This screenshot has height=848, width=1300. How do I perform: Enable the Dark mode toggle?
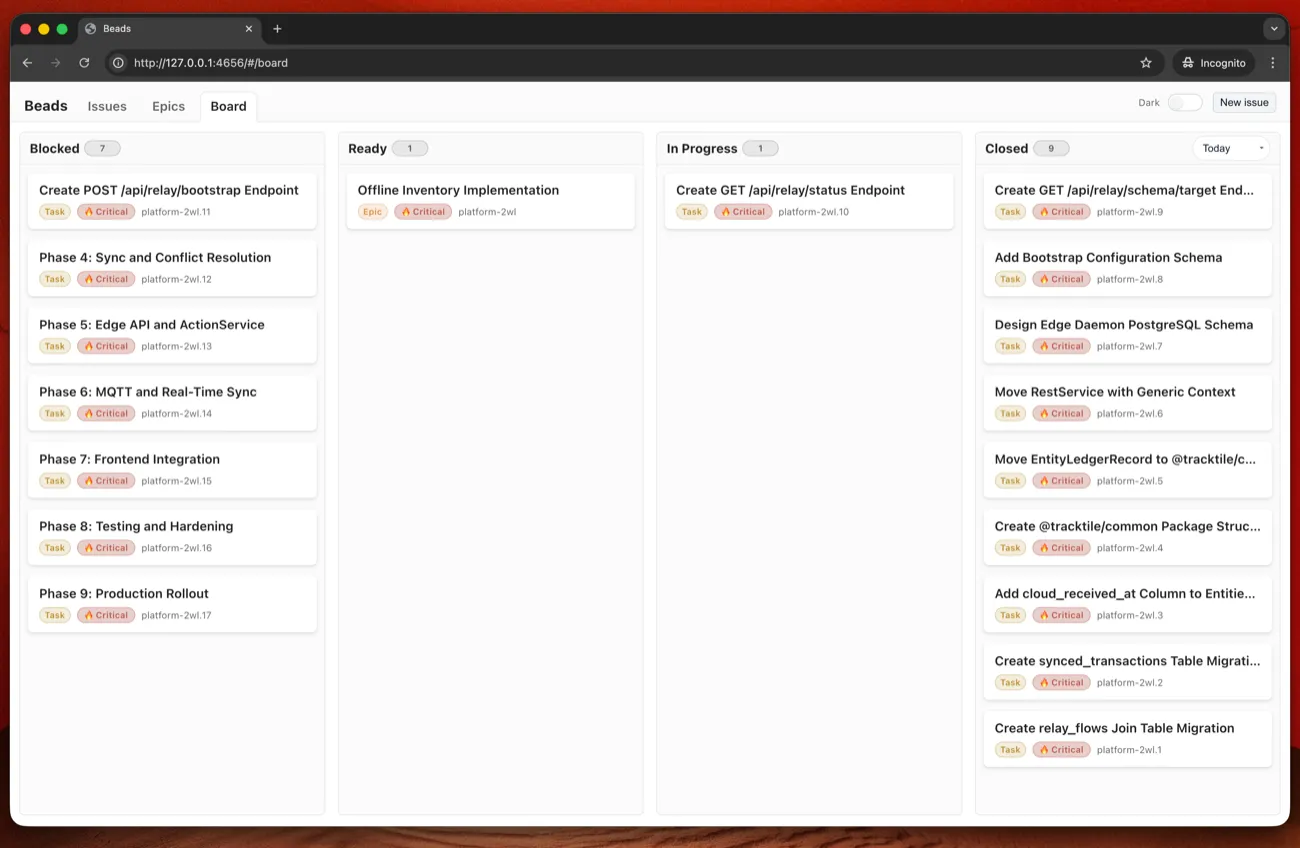tap(1184, 102)
